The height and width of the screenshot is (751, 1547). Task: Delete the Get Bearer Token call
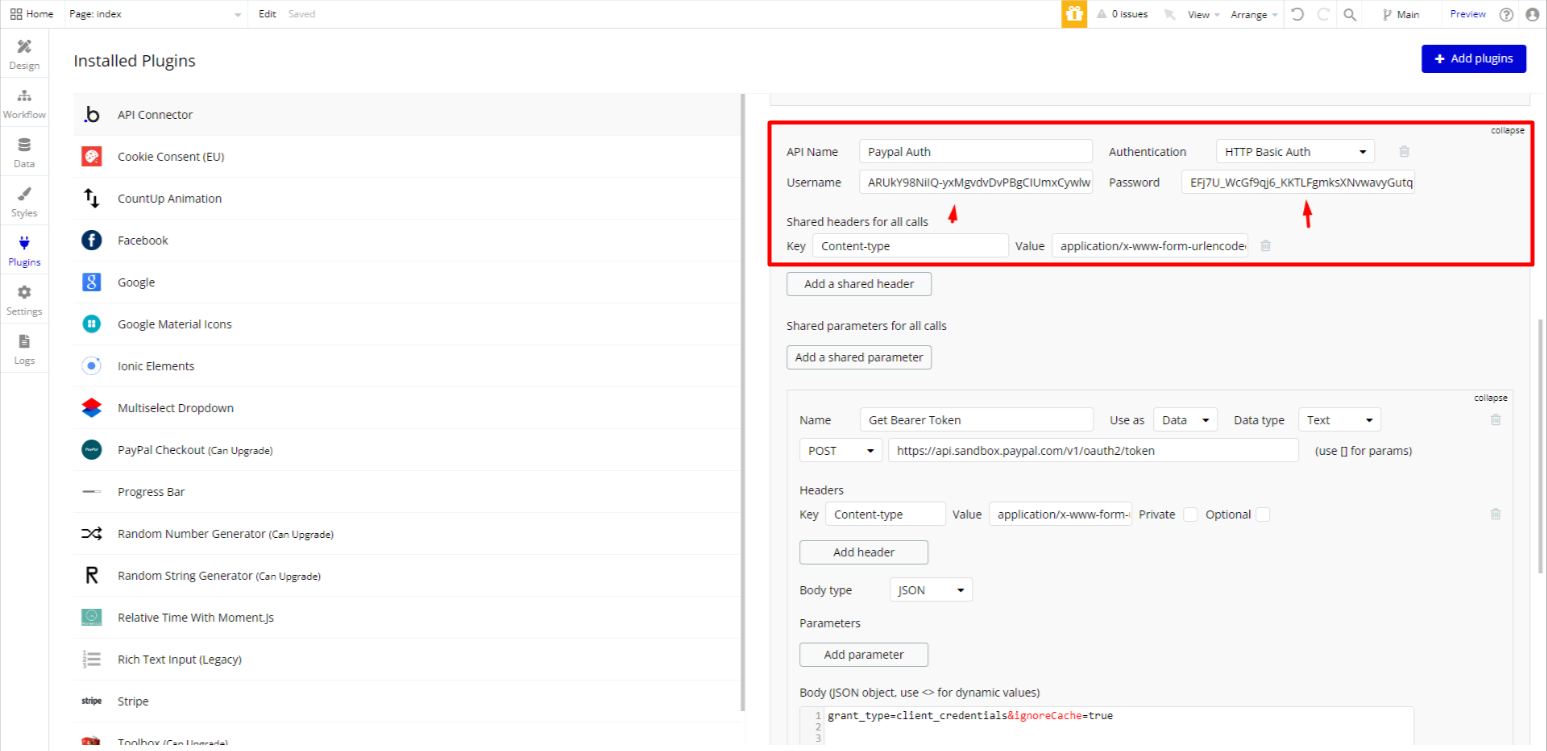[x=1496, y=420]
